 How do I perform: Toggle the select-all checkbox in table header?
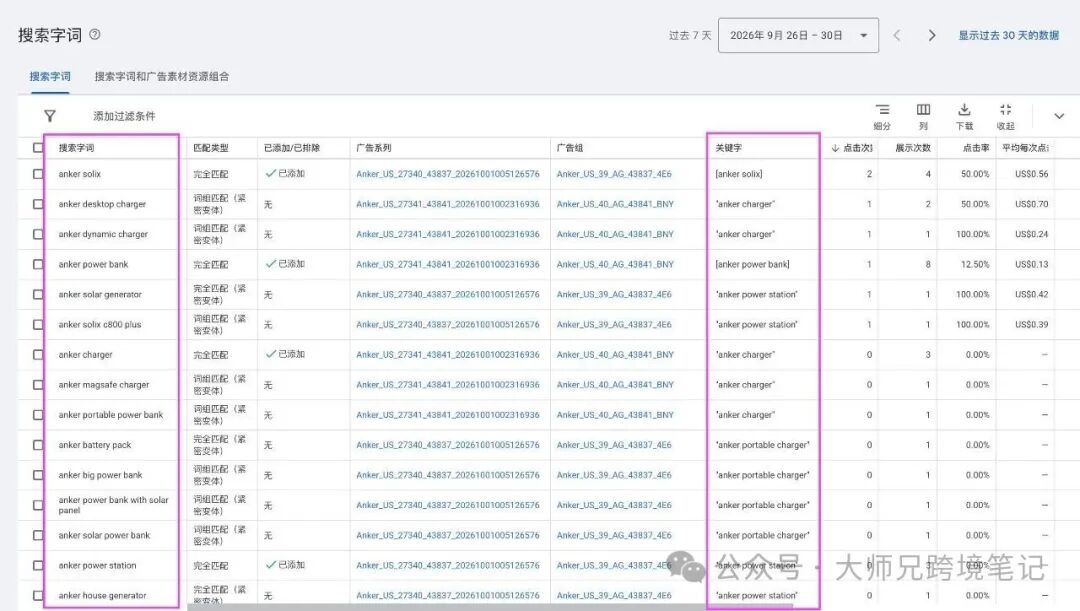click(x=38, y=147)
